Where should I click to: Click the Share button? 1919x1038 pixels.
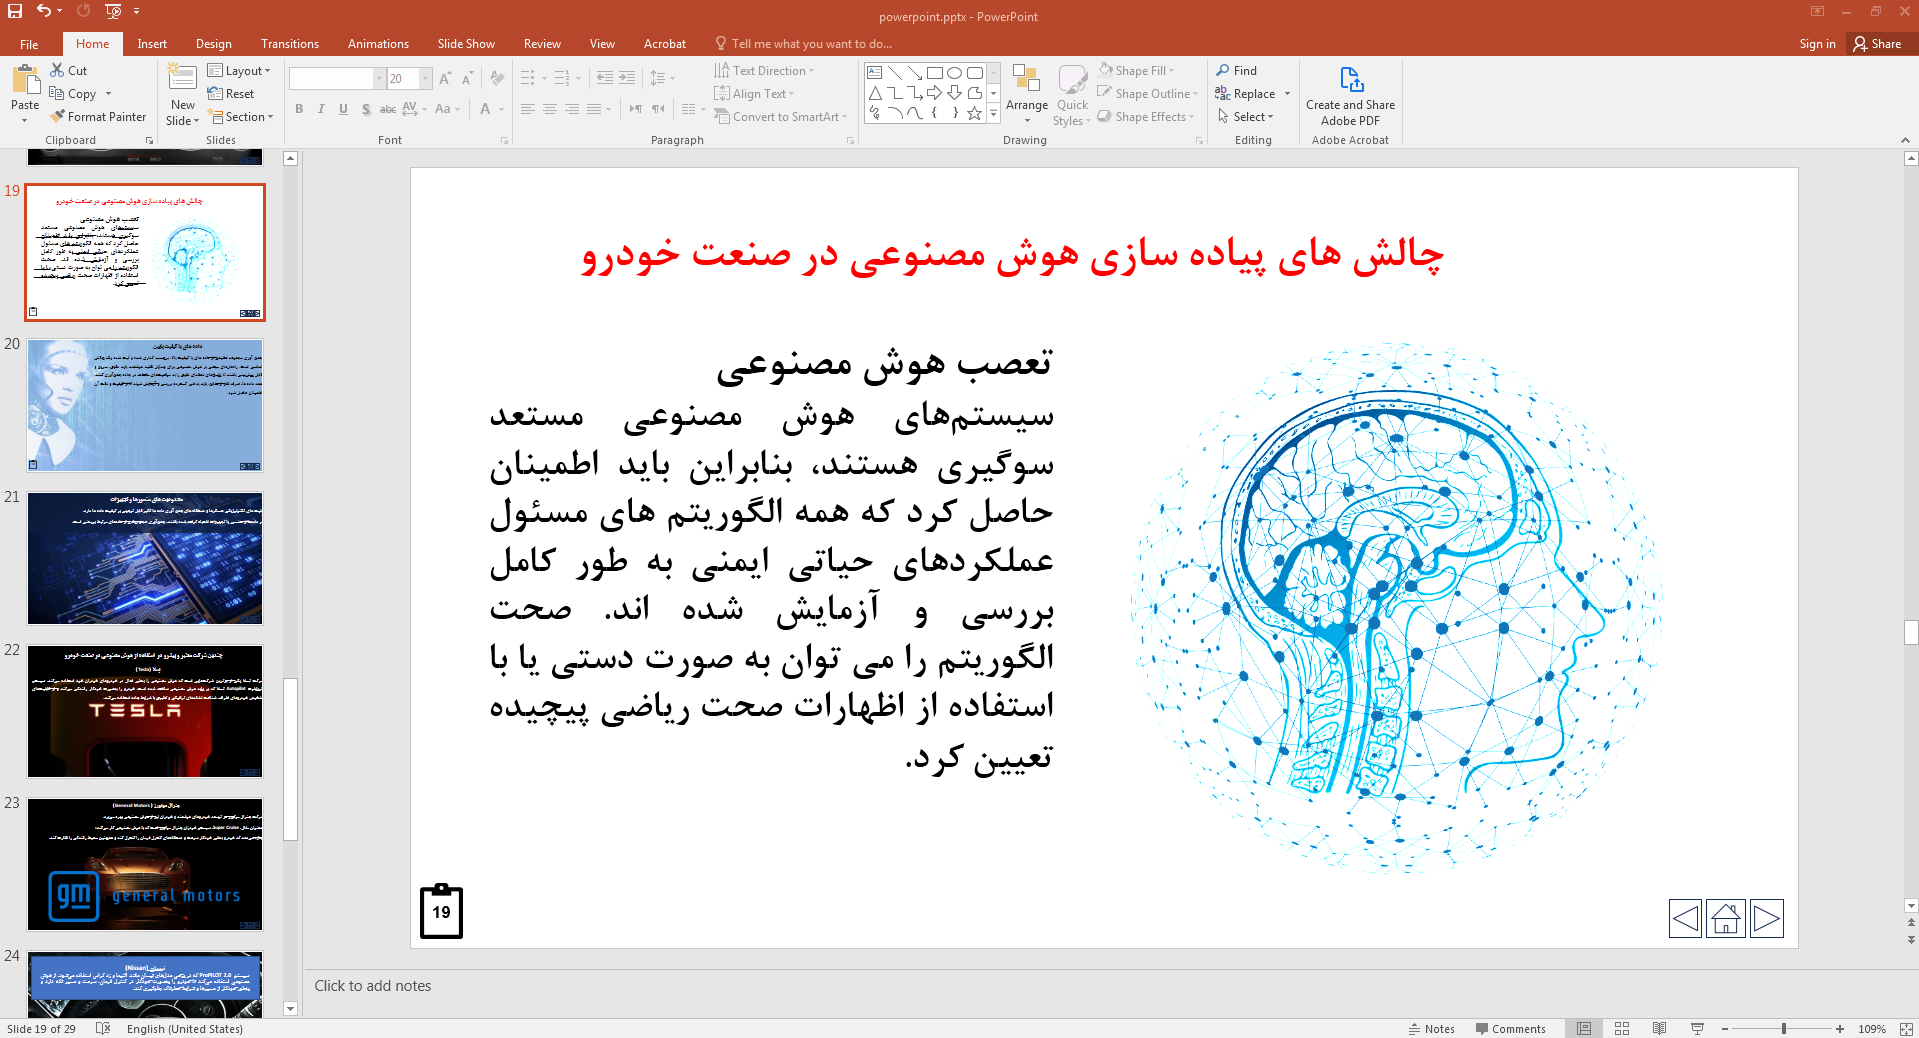(x=1877, y=44)
